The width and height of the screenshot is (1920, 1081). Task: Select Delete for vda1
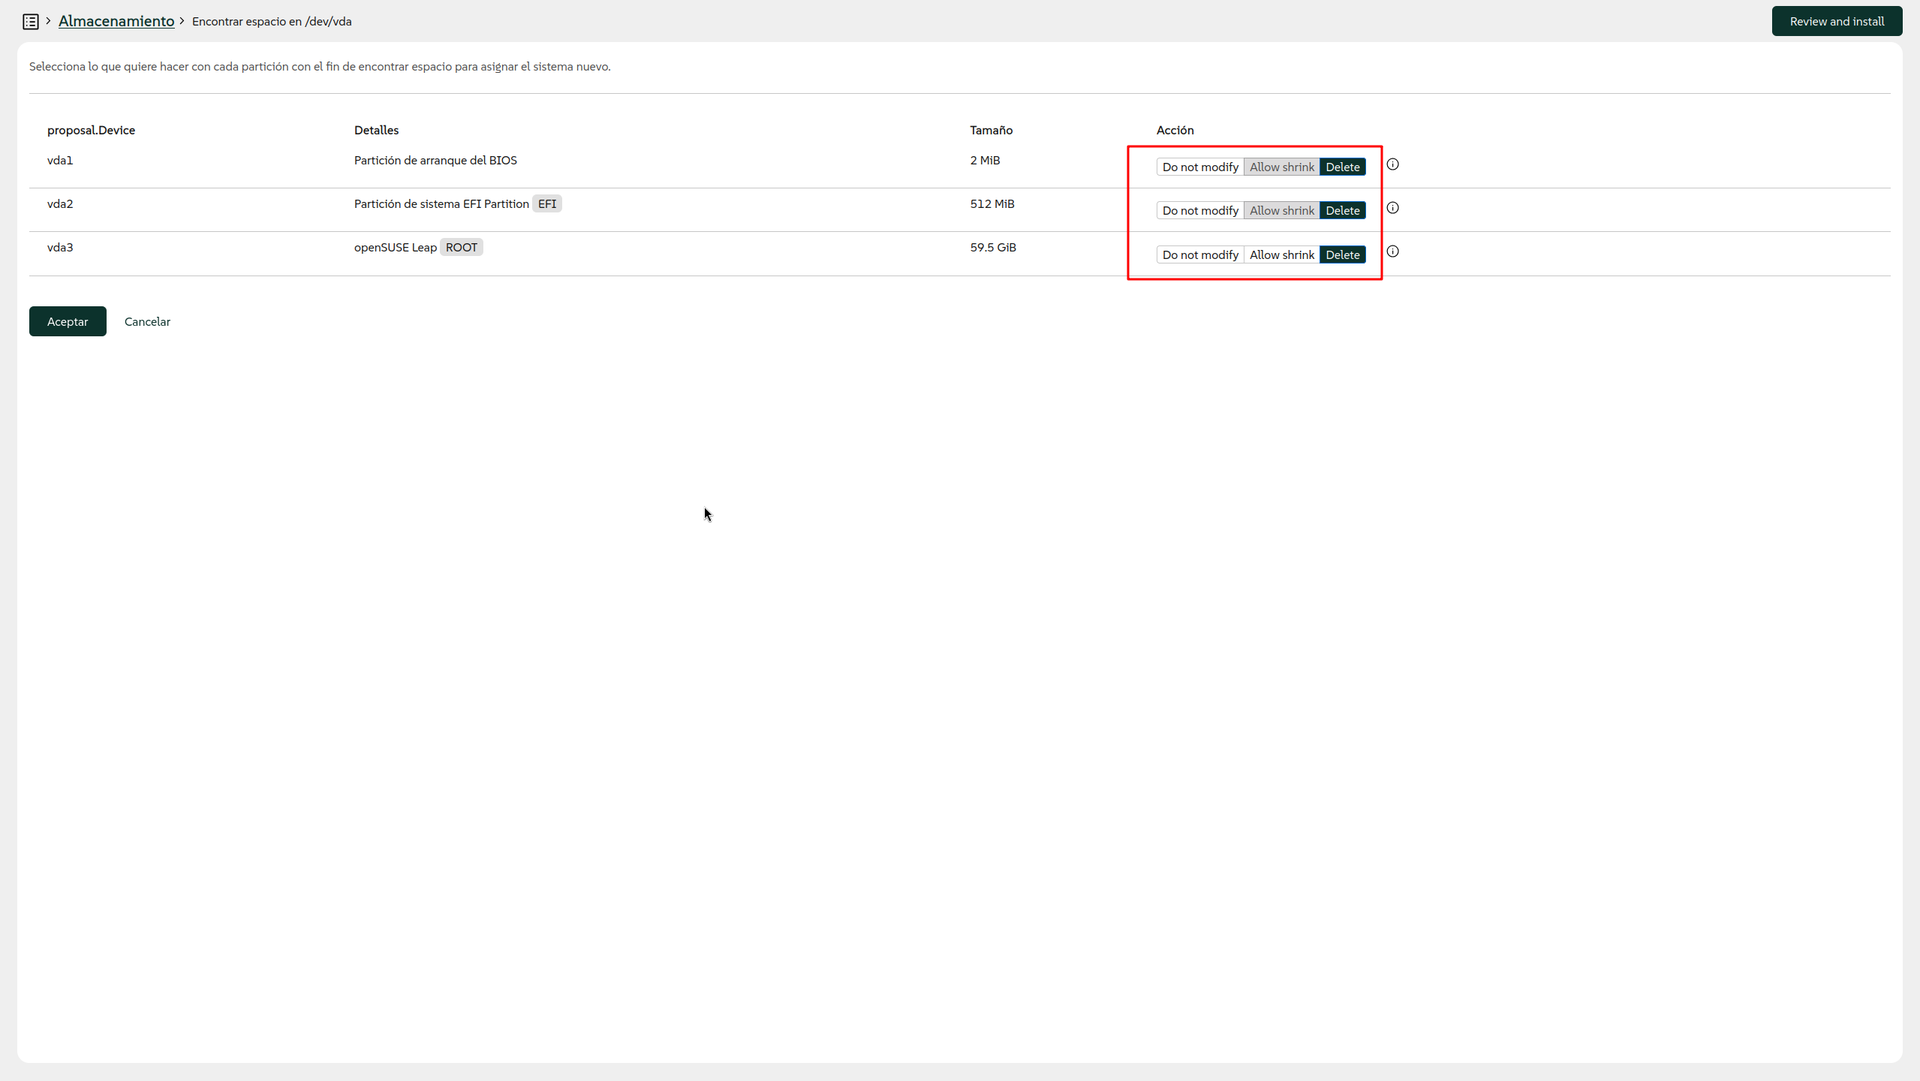tap(1342, 167)
